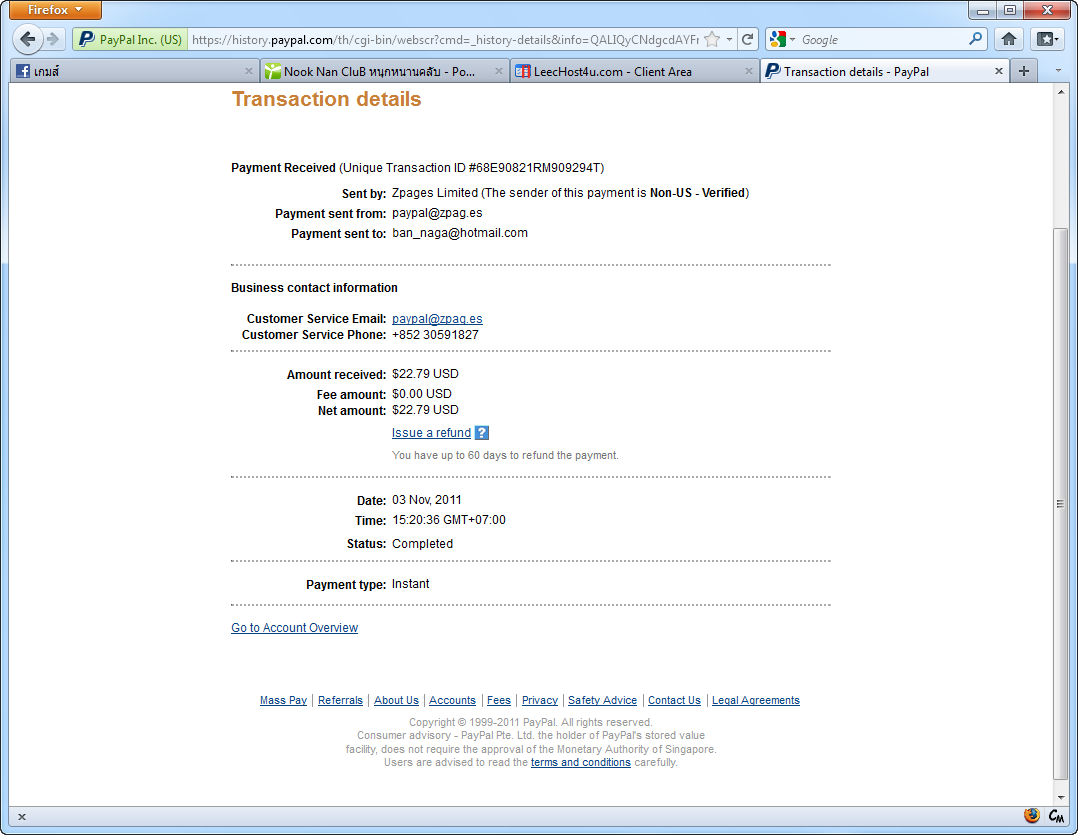Viewport: 1078px width, 835px height.
Task: Open a new tab with plus button
Action: 1024,71
